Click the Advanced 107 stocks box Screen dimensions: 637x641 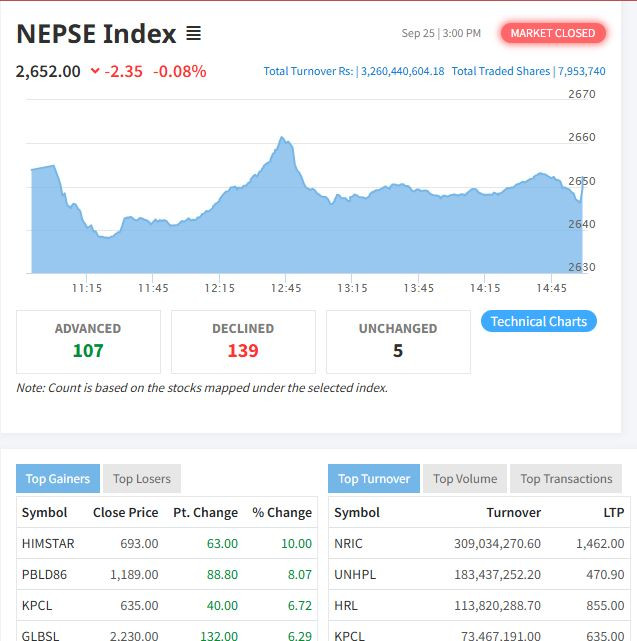coord(88,341)
